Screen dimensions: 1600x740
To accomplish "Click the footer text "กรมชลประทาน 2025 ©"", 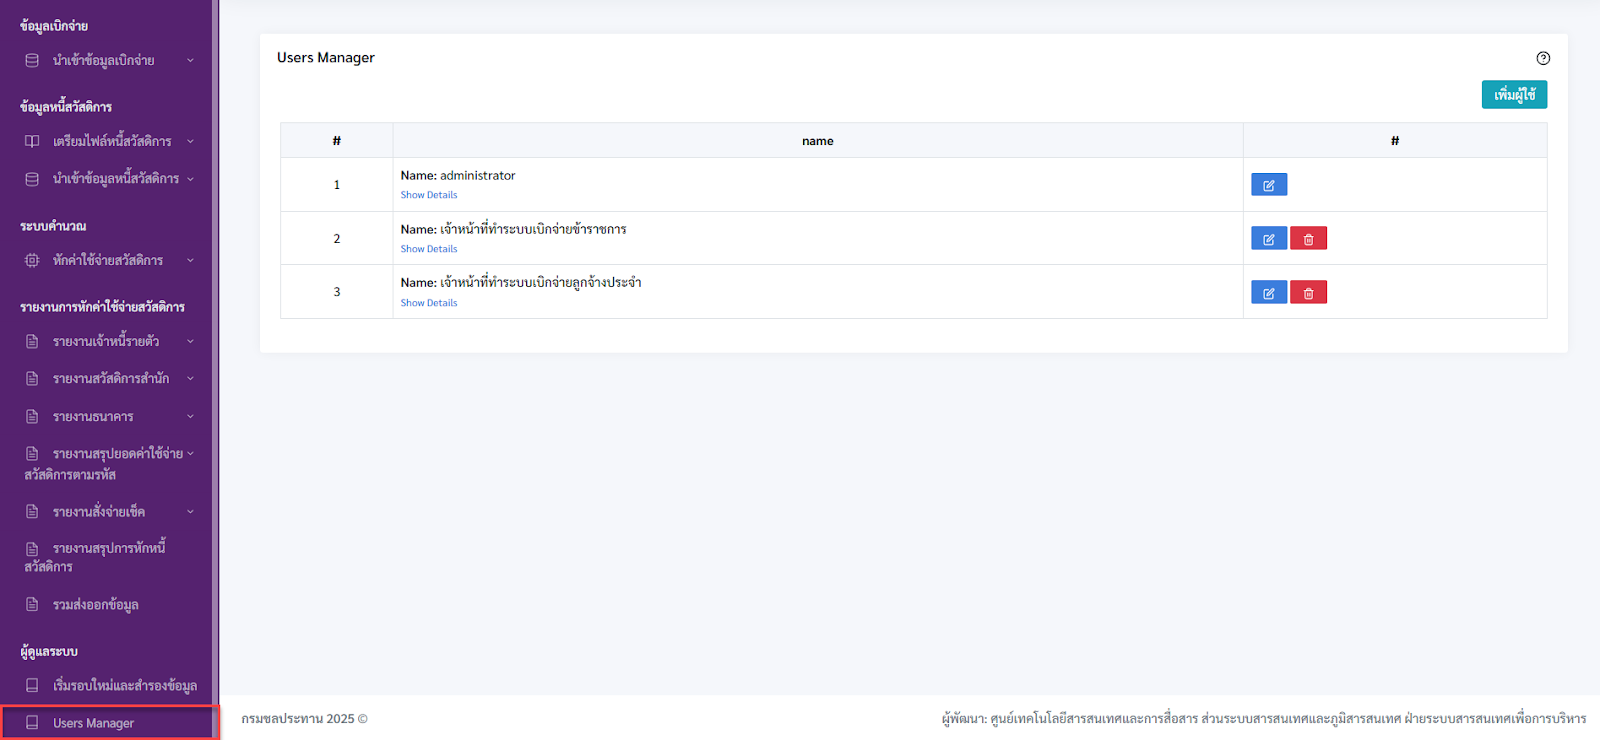I will 305,718.
